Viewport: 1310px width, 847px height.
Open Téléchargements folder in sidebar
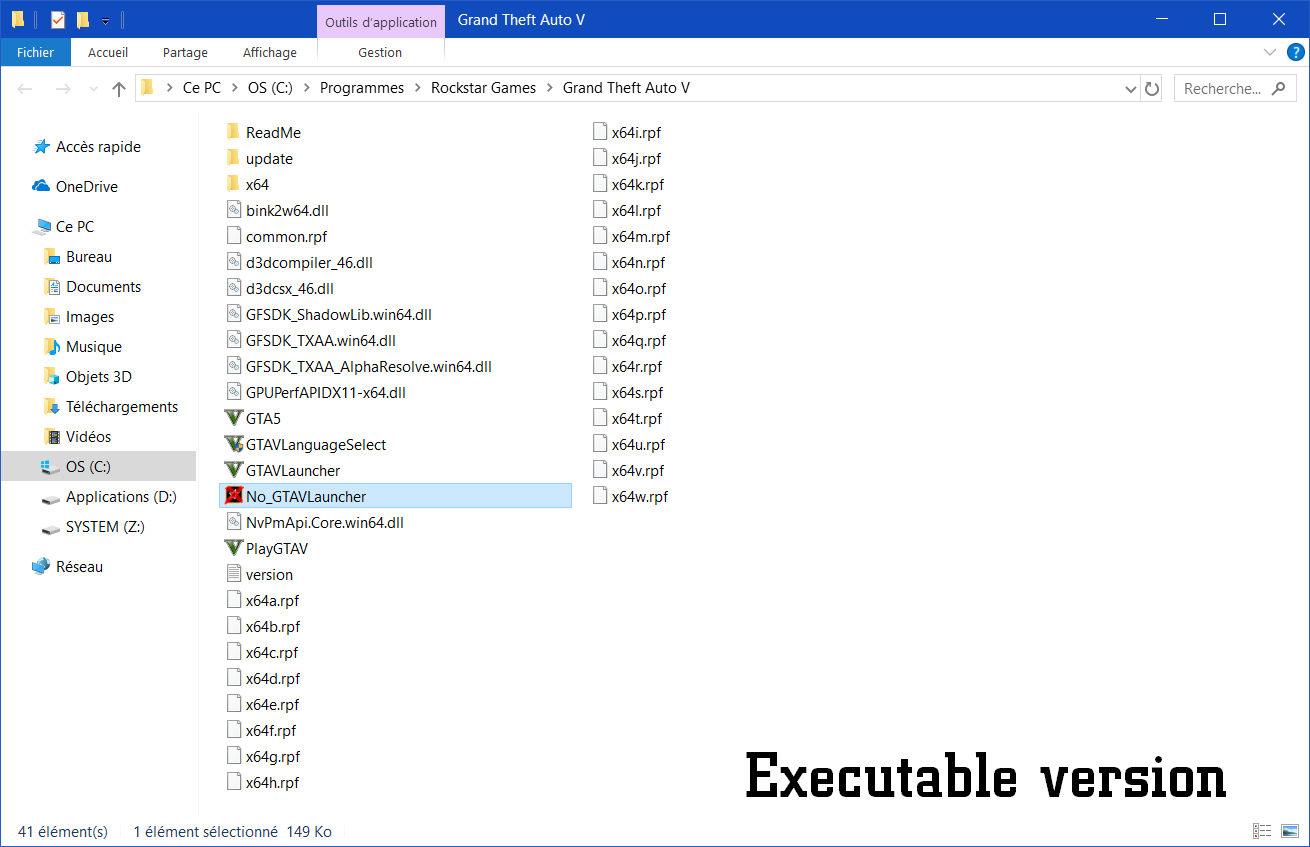(x=111, y=406)
